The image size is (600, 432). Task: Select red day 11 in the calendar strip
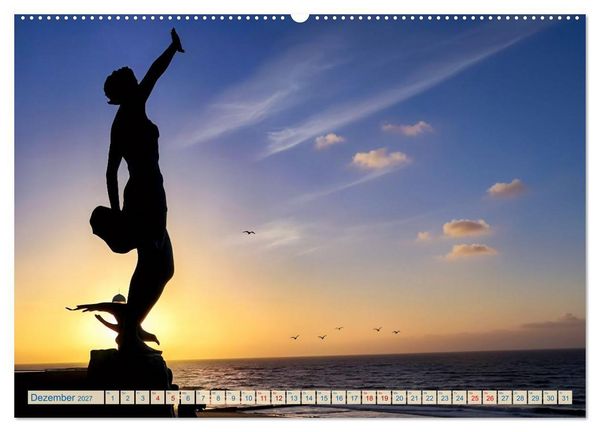(x=263, y=397)
